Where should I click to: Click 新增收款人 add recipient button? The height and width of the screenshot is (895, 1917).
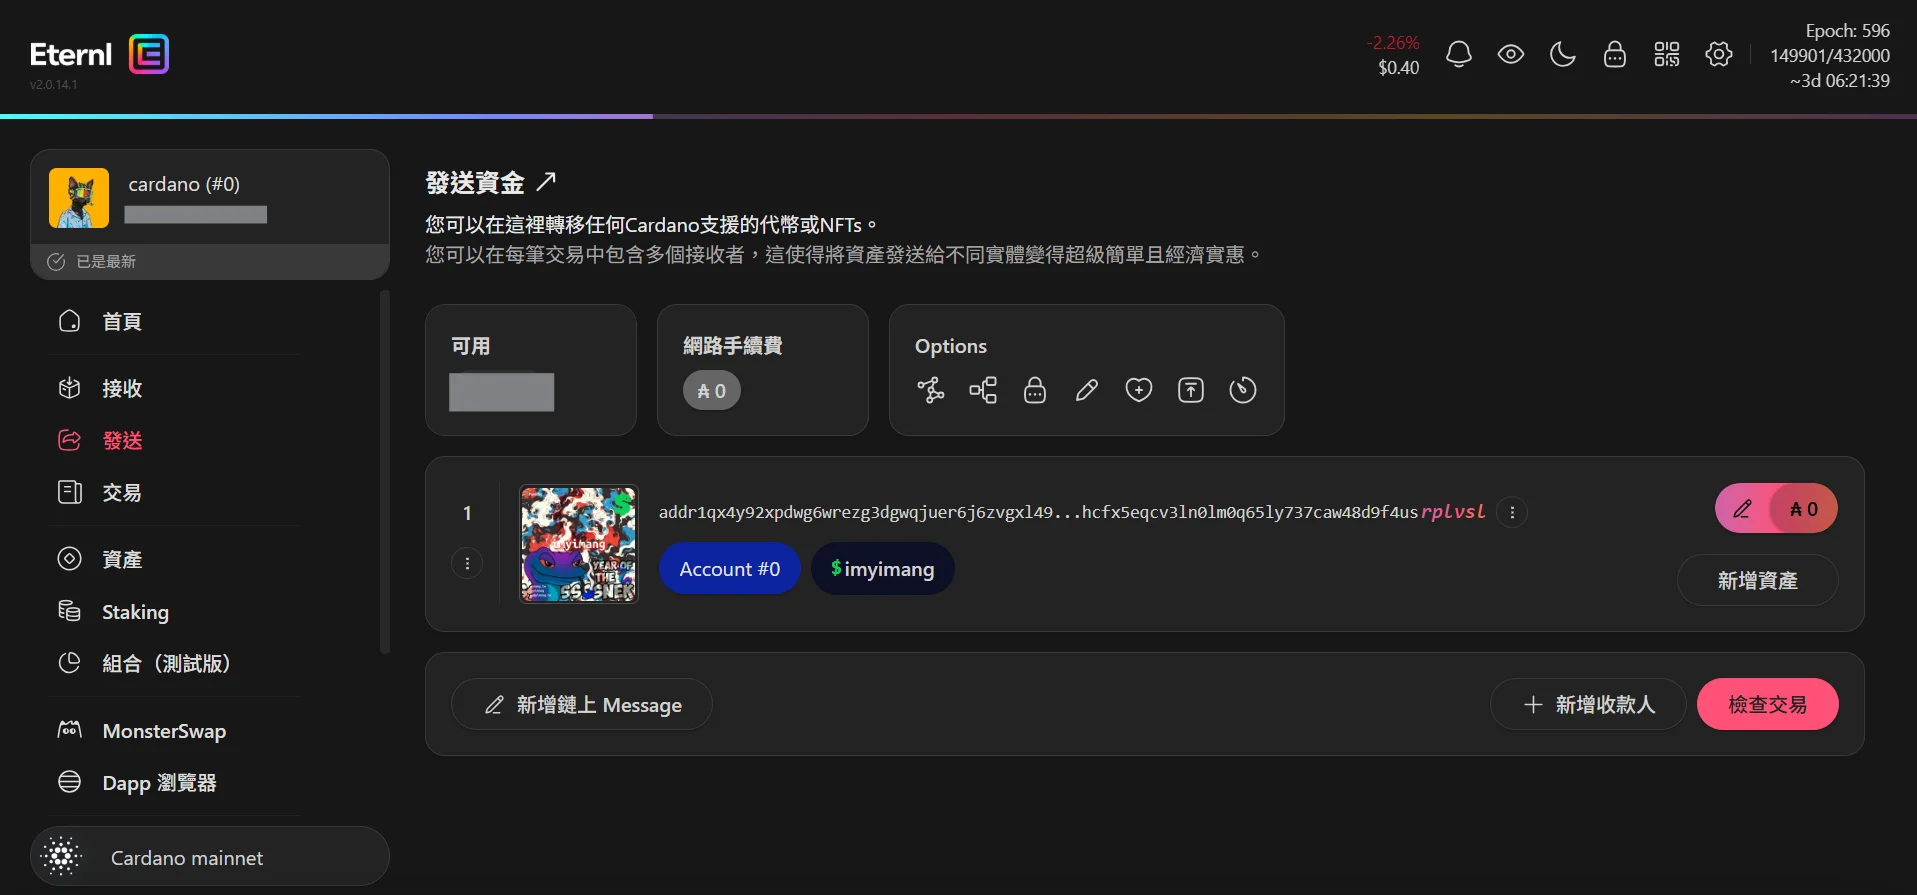pyautogui.click(x=1588, y=705)
